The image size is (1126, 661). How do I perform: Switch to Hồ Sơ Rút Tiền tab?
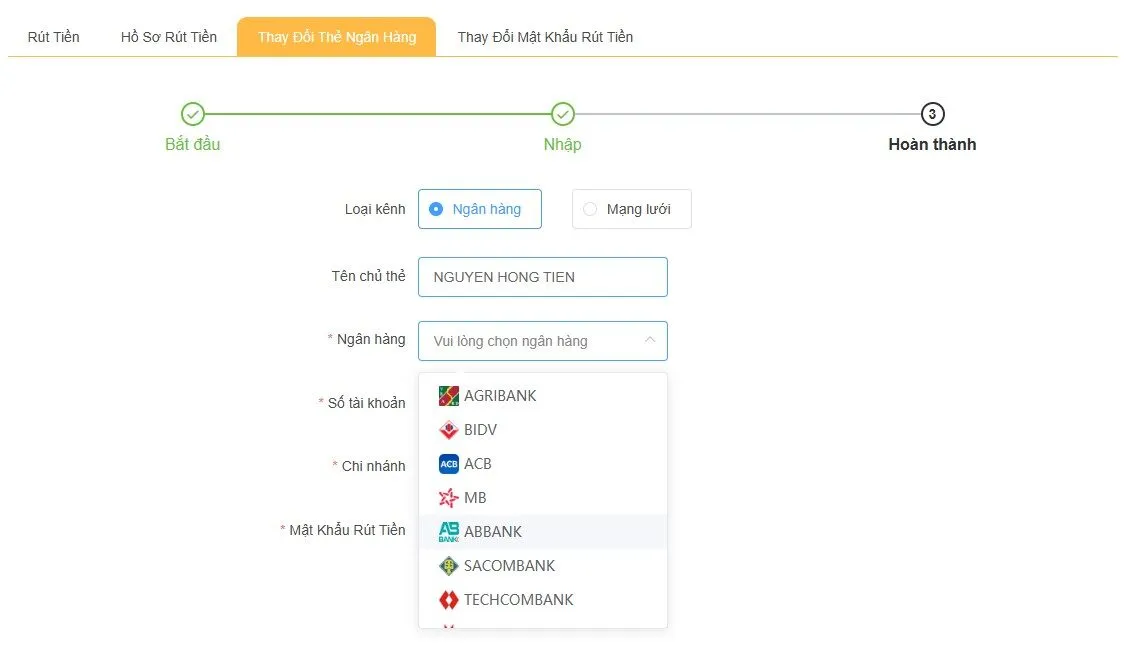click(x=169, y=37)
